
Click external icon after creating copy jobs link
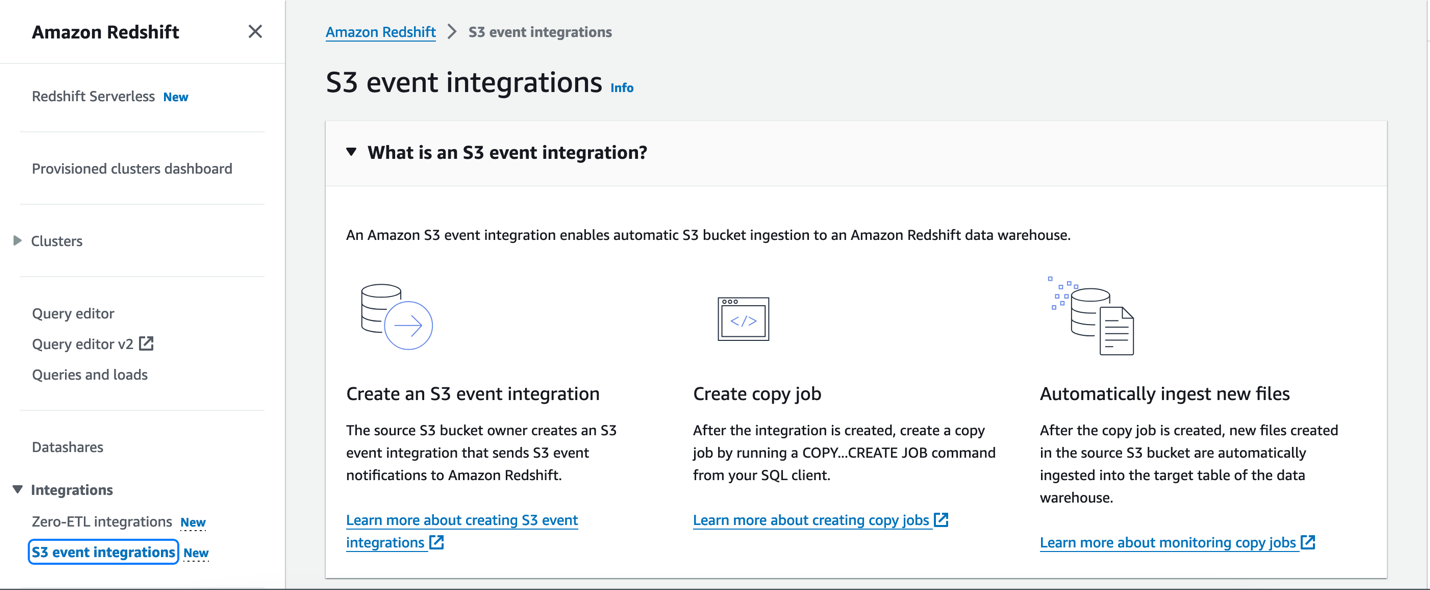(x=941, y=520)
